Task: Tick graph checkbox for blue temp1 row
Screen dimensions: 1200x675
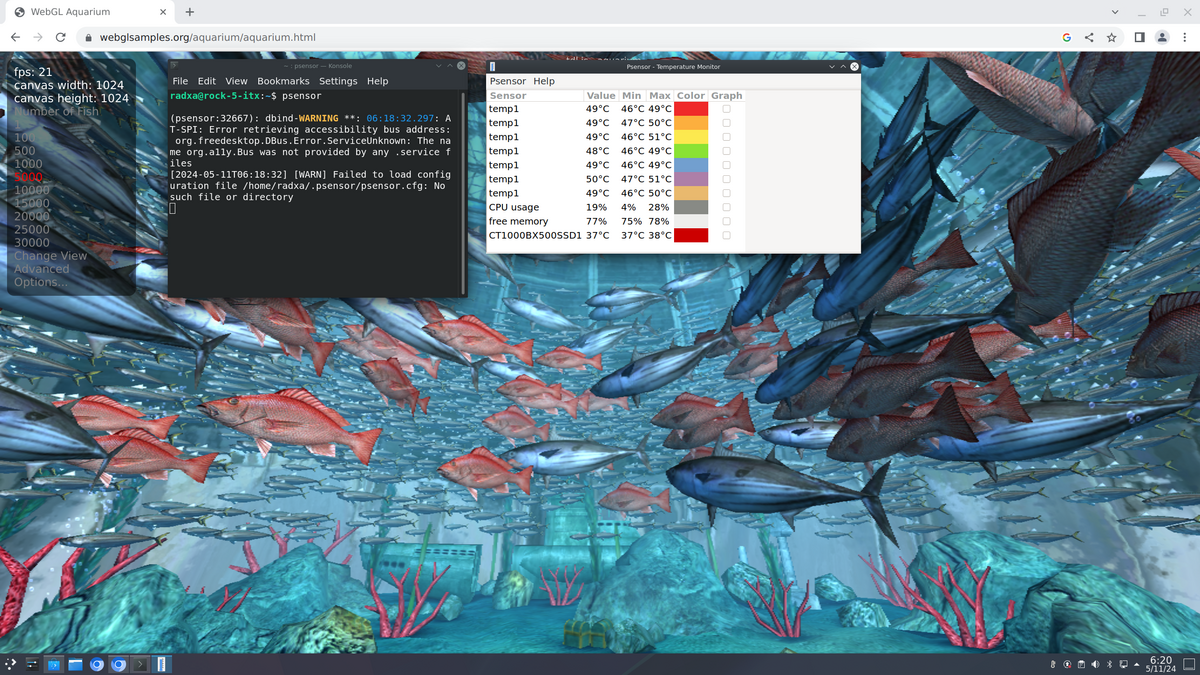Action: 727,165
